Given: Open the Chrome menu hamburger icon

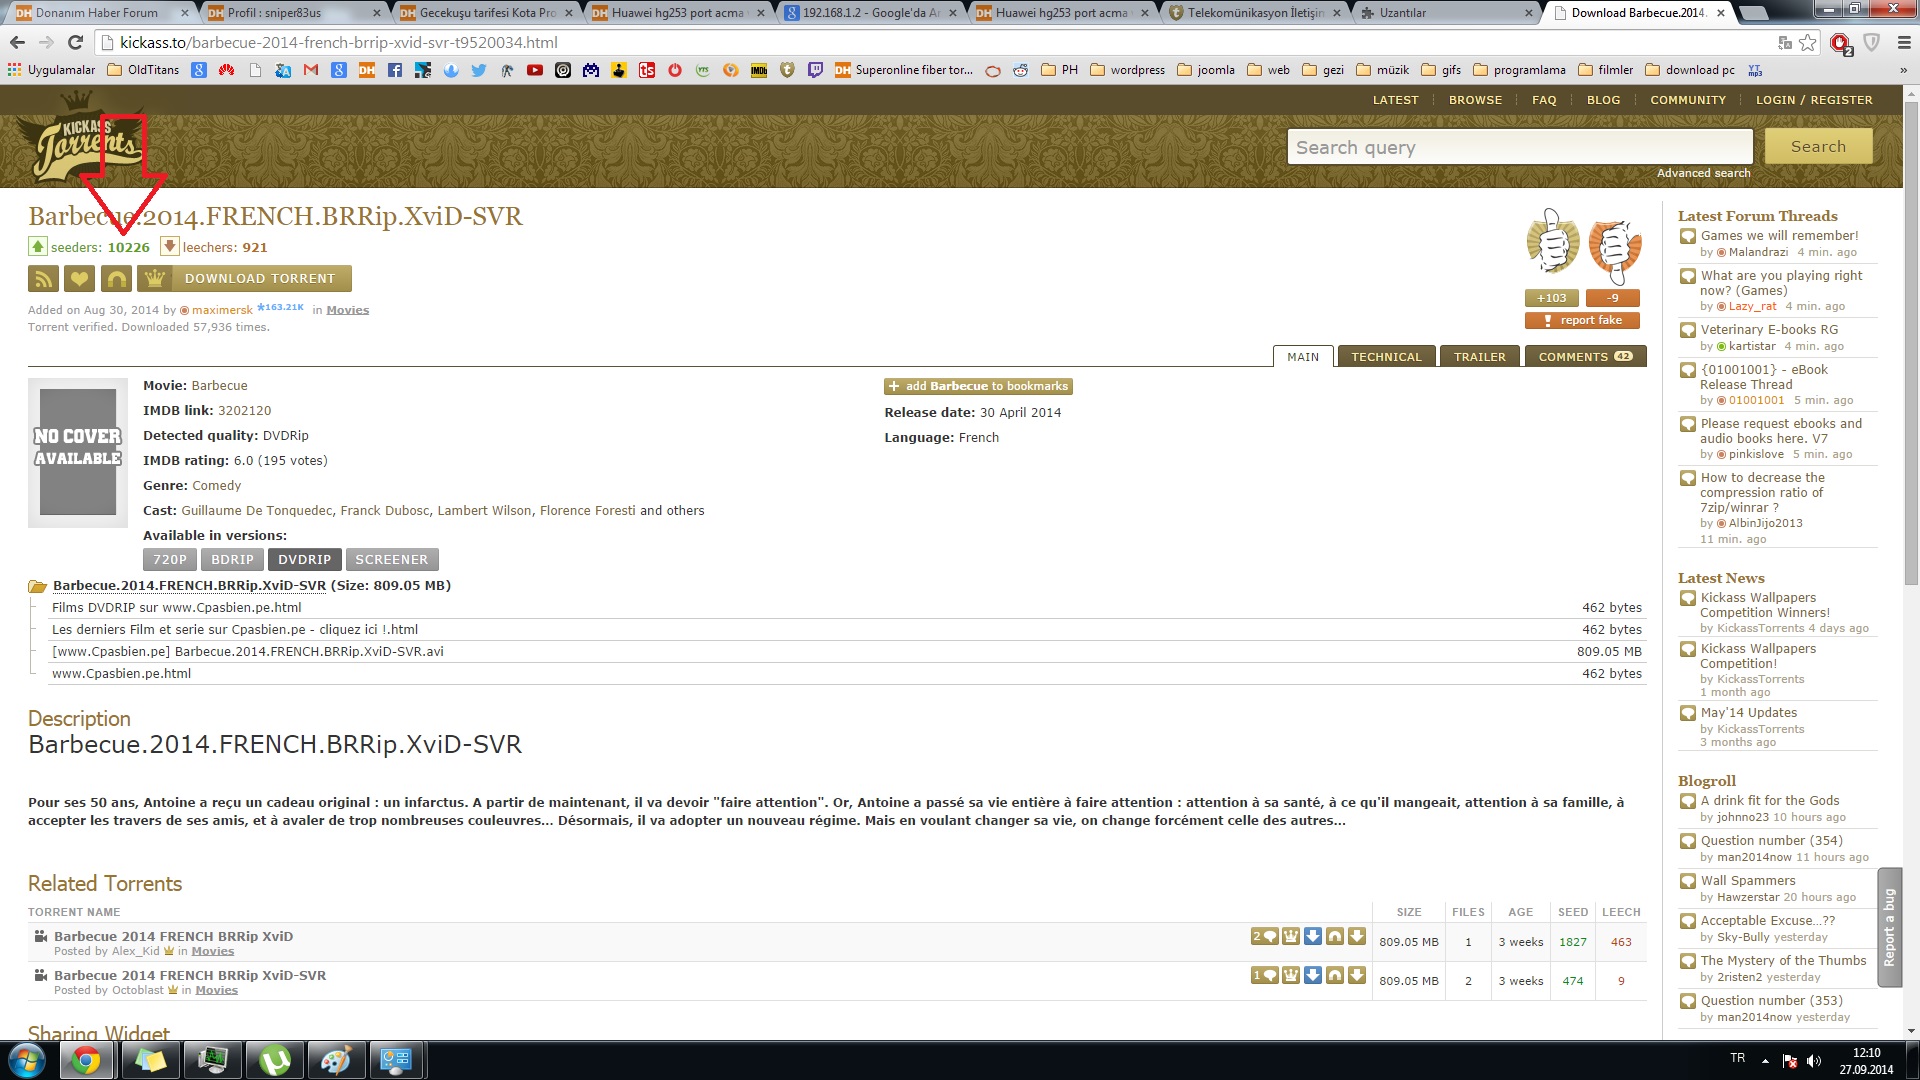Looking at the screenshot, I should click(1904, 42).
